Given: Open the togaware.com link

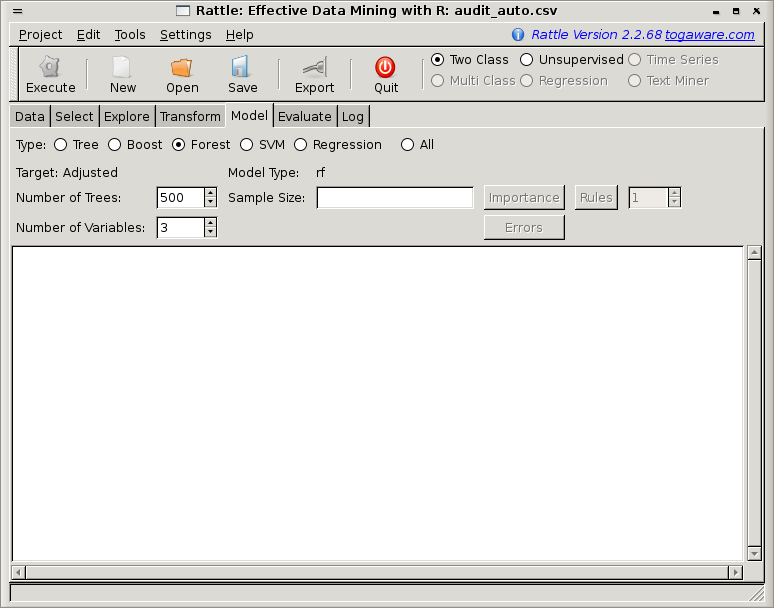Looking at the screenshot, I should 709,35.
